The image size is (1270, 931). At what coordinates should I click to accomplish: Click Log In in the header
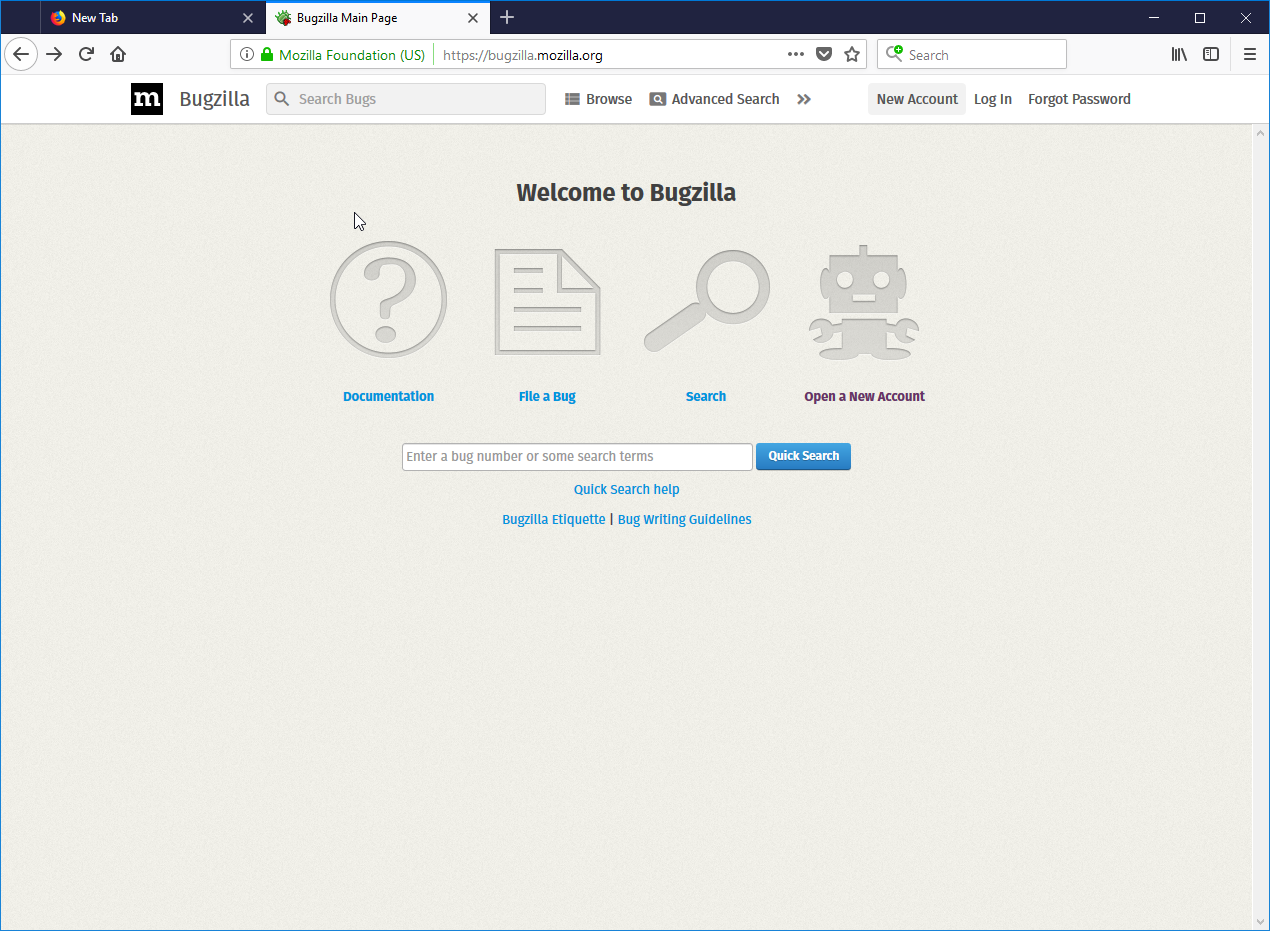click(x=993, y=99)
